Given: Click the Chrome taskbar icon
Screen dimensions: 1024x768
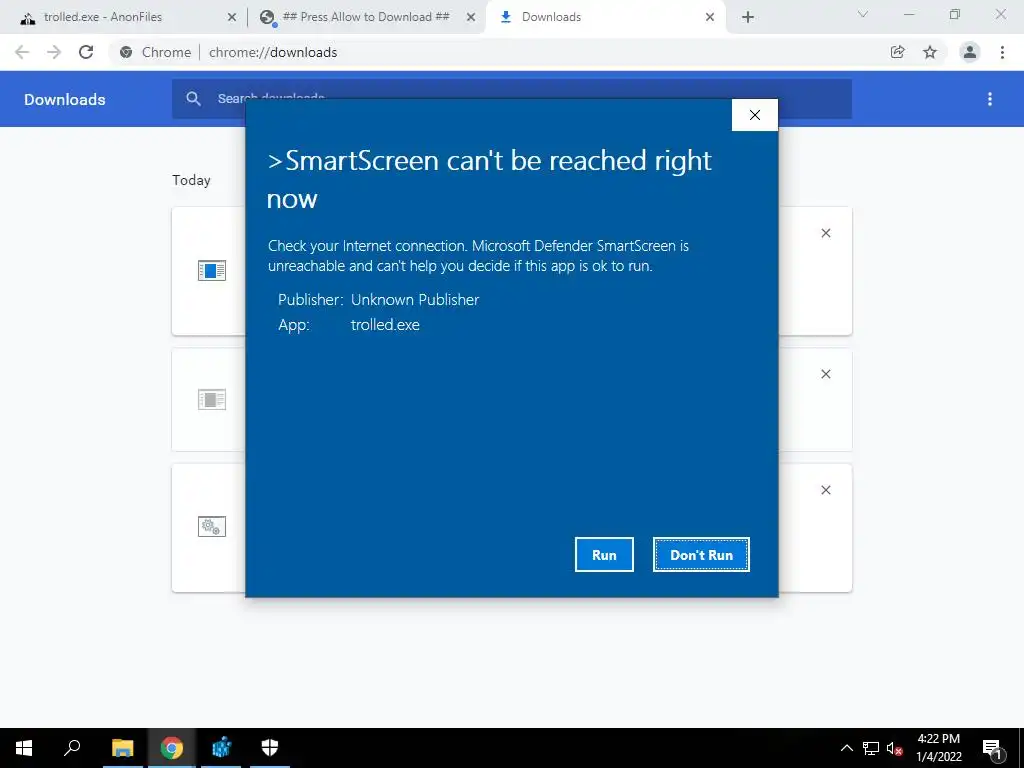Looking at the screenshot, I should click(172, 748).
